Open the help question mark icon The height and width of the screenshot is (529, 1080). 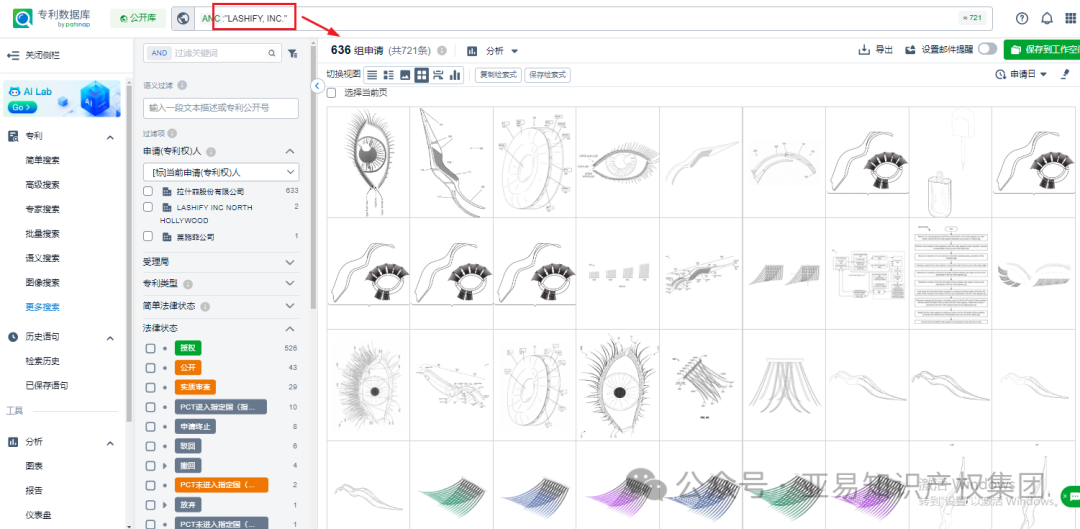coord(1021,19)
